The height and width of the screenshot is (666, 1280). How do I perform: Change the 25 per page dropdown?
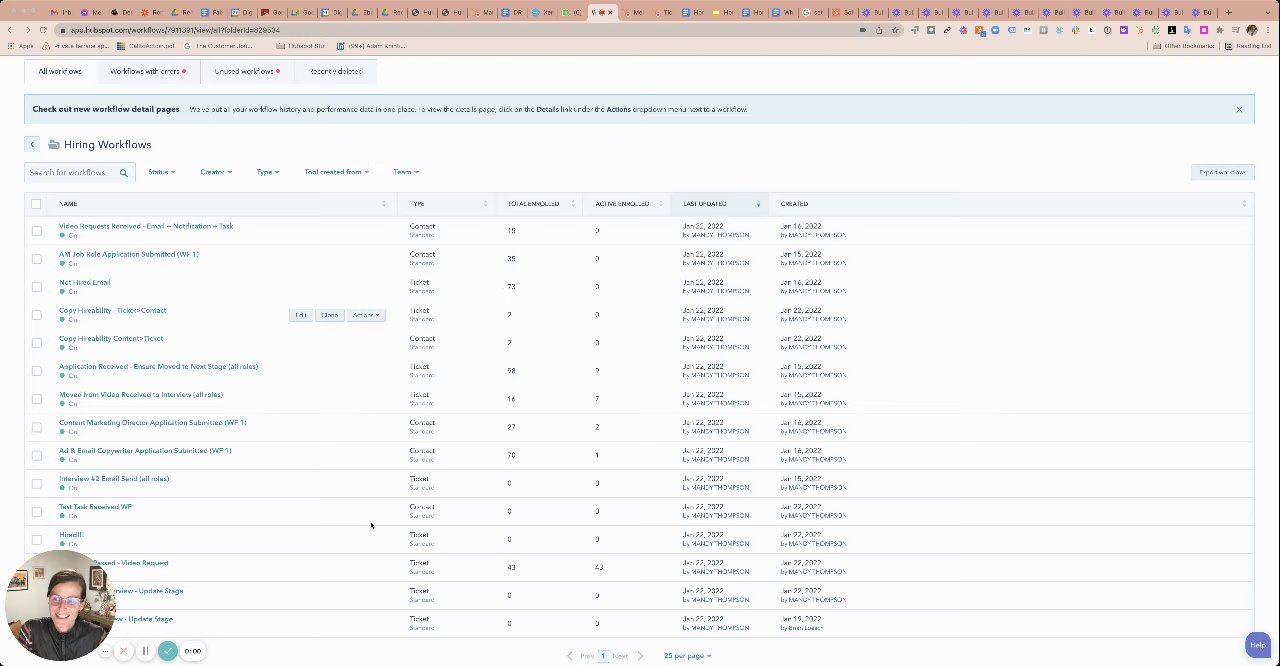pos(687,656)
